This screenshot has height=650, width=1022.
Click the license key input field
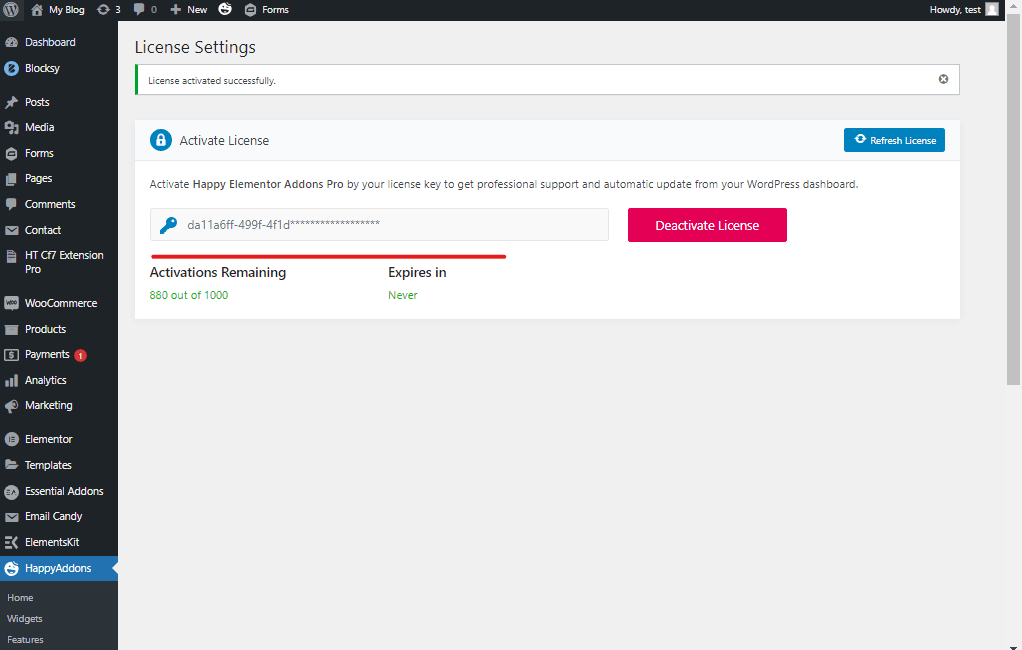(379, 224)
